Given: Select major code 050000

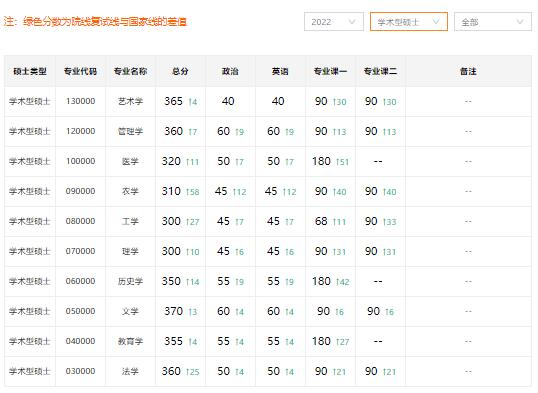Looking at the screenshot, I should tap(81, 311).
